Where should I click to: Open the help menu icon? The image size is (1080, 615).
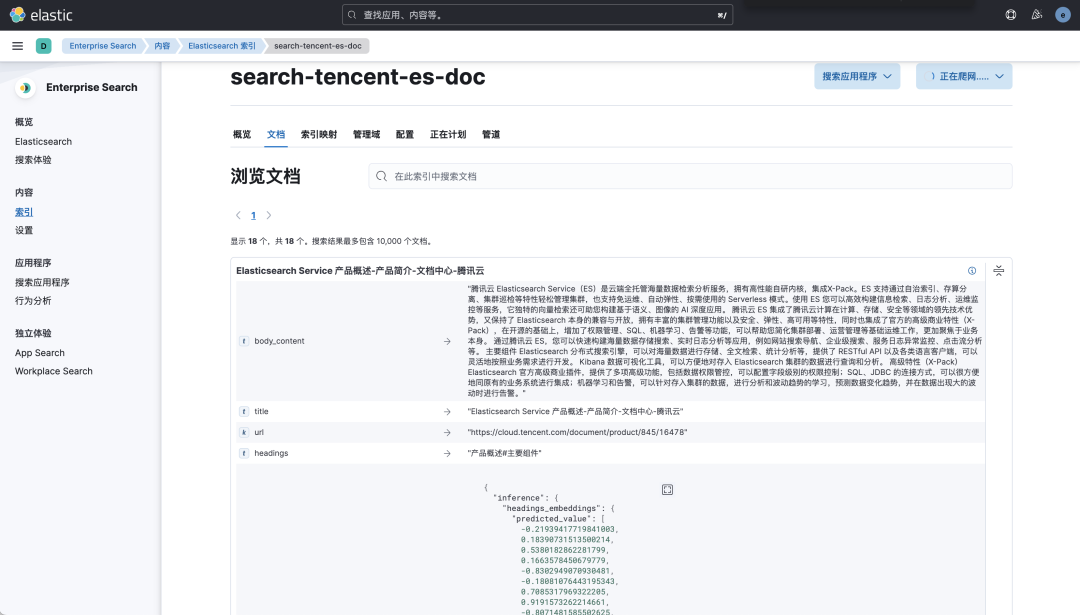(1010, 14)
